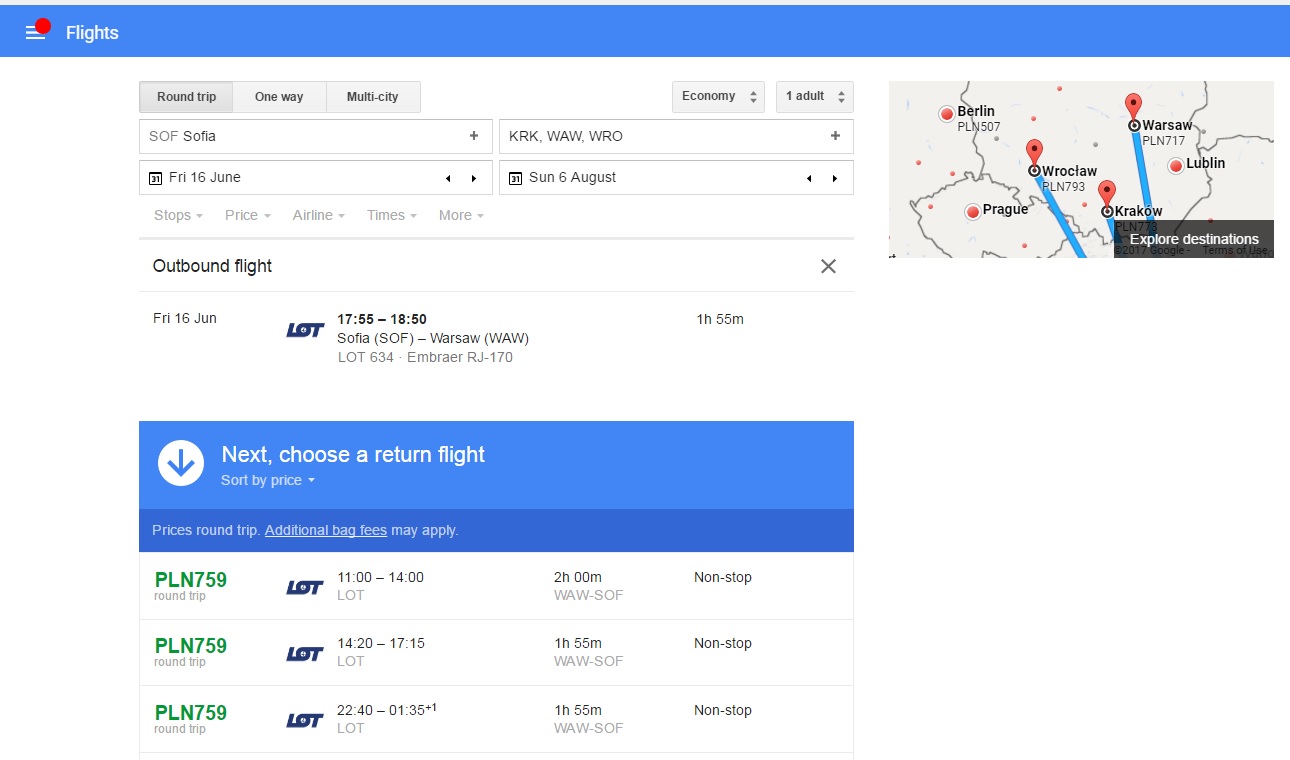Click the KRK, WAW, WRO destination field
The height and width of the screenshot is (760, 1290).
[676, 136]
